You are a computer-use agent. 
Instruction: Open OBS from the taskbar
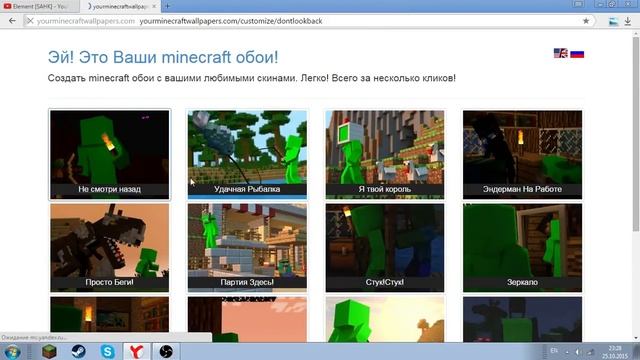click(x=166, y=351)
